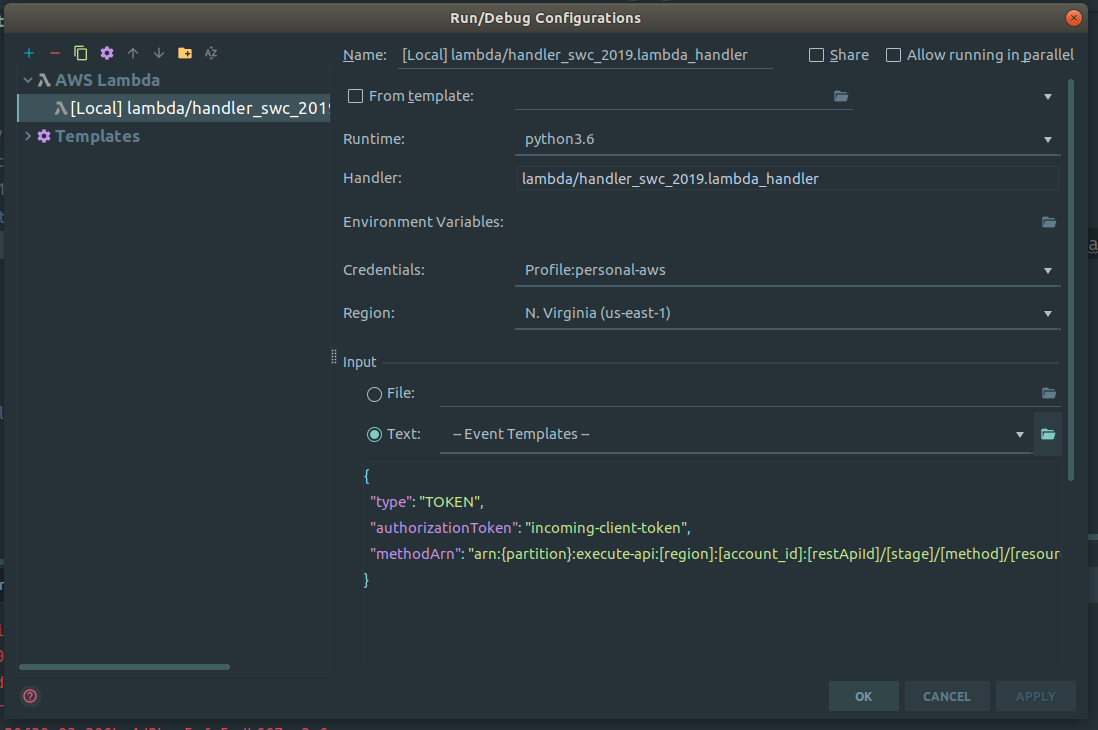
Task: Create new folder for configurations
Action: (185, 53)
